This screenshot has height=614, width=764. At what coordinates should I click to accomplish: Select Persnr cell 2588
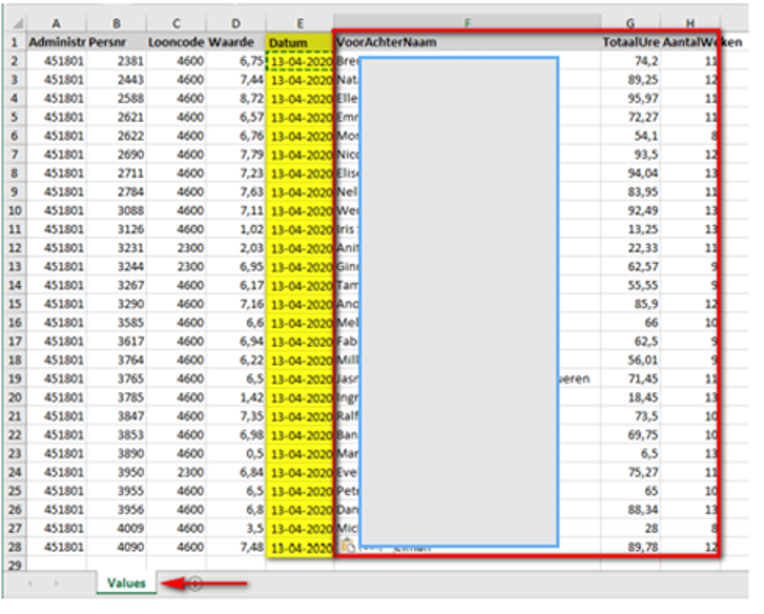point(117,98)
